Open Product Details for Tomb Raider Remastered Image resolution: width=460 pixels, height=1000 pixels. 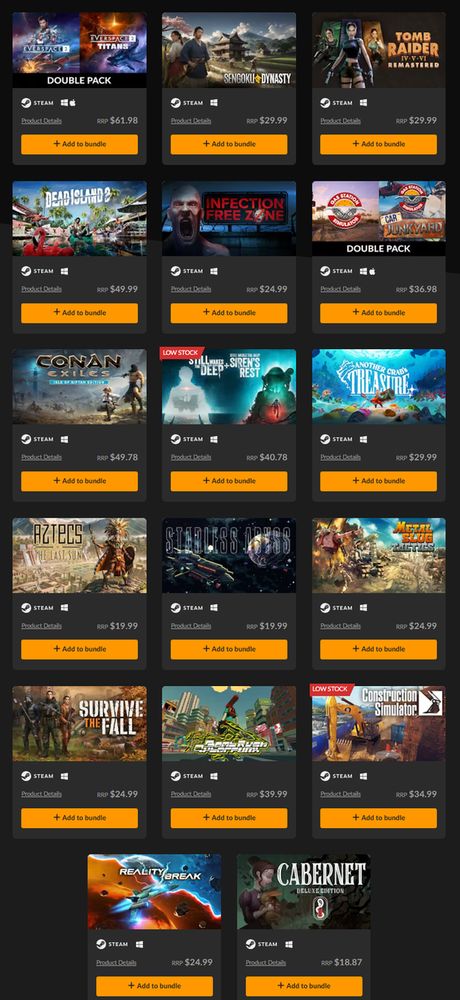340,121
